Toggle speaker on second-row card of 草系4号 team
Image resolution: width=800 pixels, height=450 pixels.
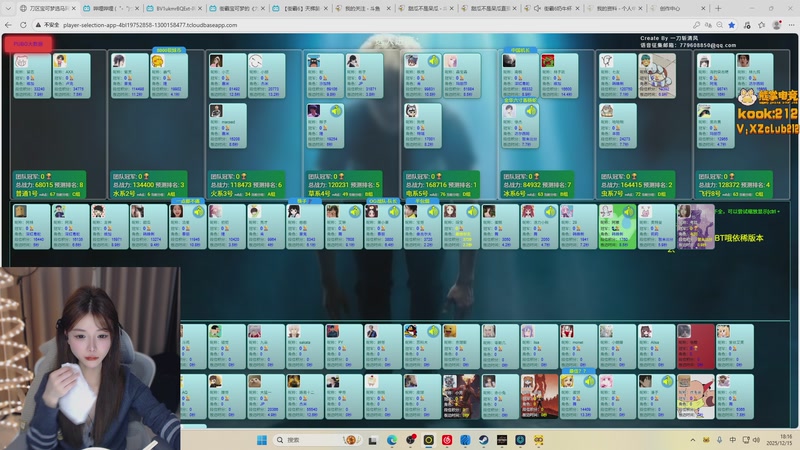coord(336,111)
